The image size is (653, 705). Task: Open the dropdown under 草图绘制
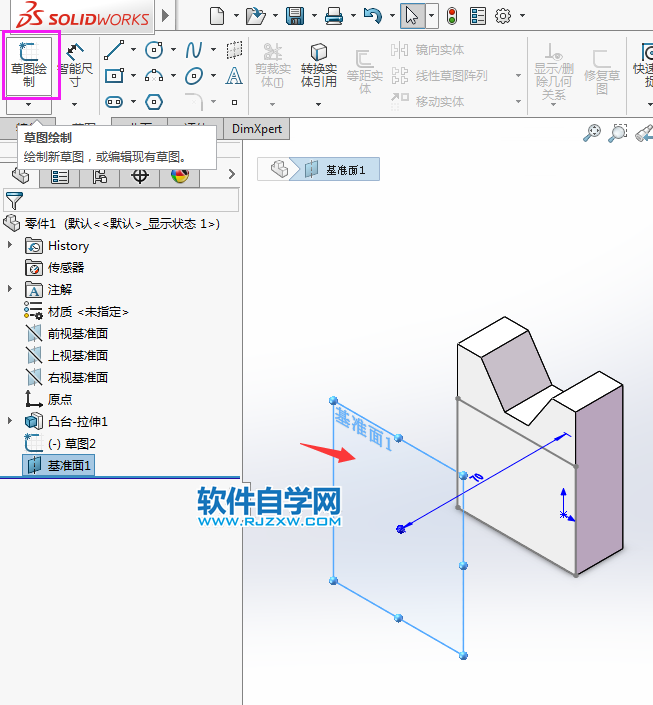pos(29,105)
